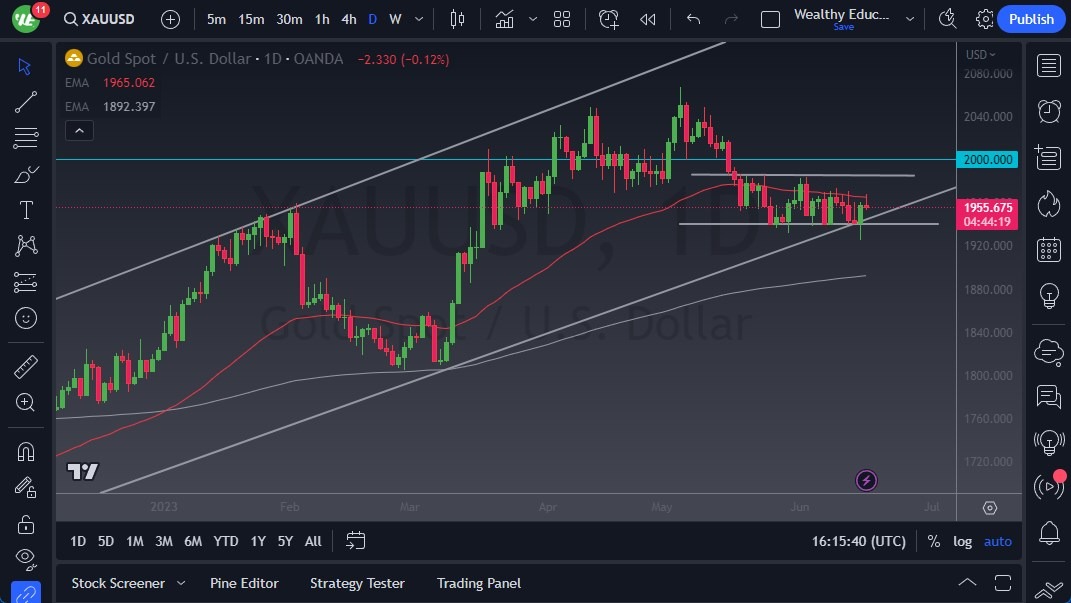Select the trend line drawing tool
This screenshot has width=1071, height=603.
[x=25, y=102]
